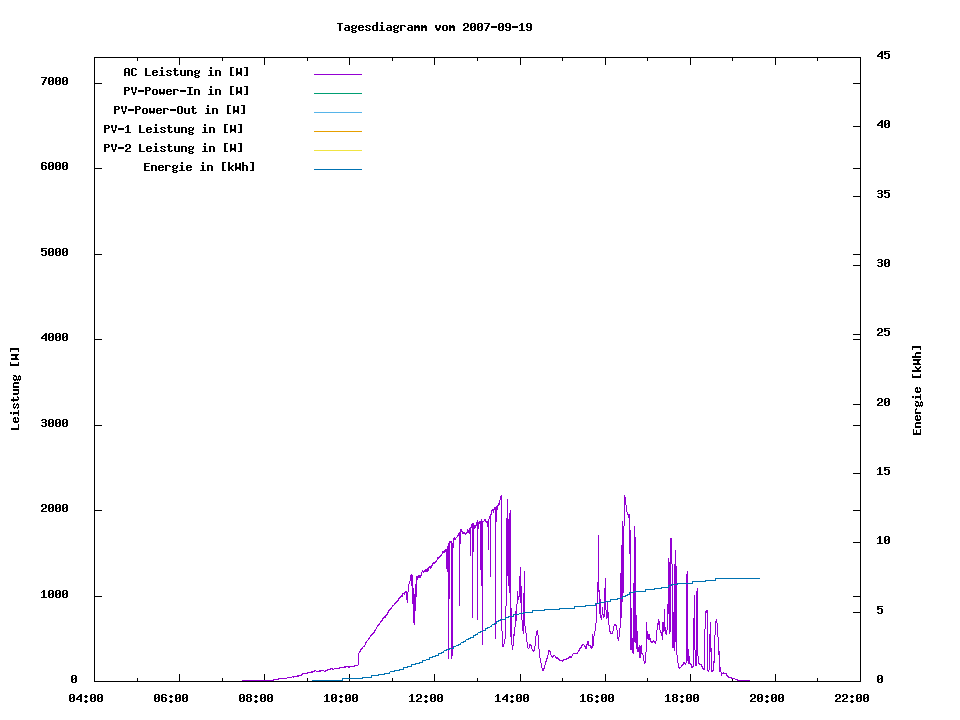Select the 'PV-Power-In in [W]' legend label

tap(186, 91)
